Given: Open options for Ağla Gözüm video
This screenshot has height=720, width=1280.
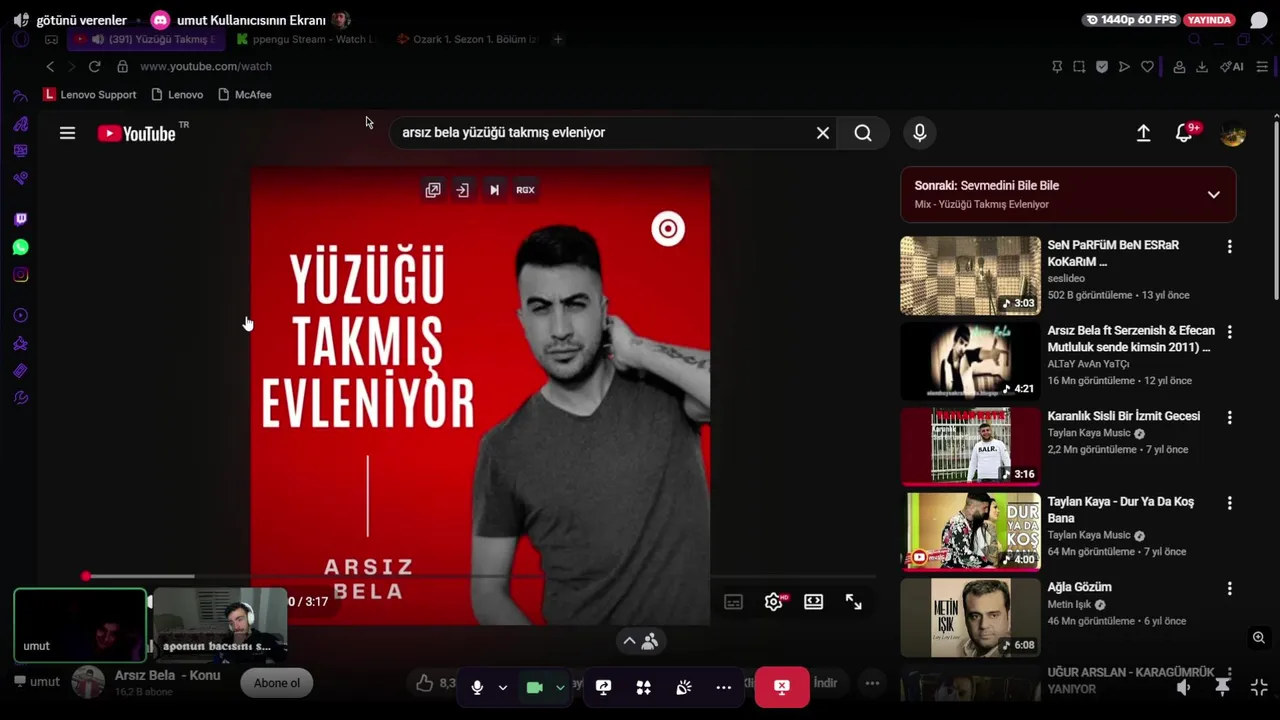Looking at the screenshot, I should (1229, 589).
